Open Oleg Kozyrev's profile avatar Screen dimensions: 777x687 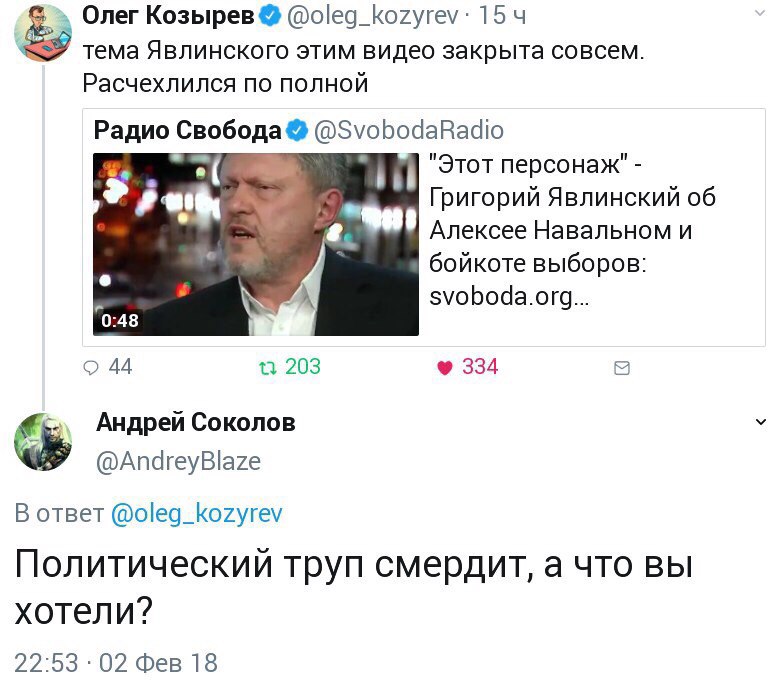pyautogui.click(x=43, y=33)
